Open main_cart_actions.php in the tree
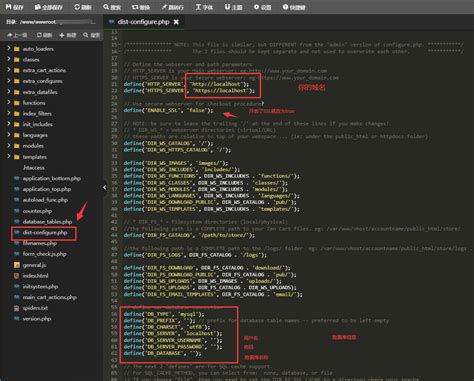Viewport: 474px width, 381px height. pyautogui.click(x=50, y=297)
